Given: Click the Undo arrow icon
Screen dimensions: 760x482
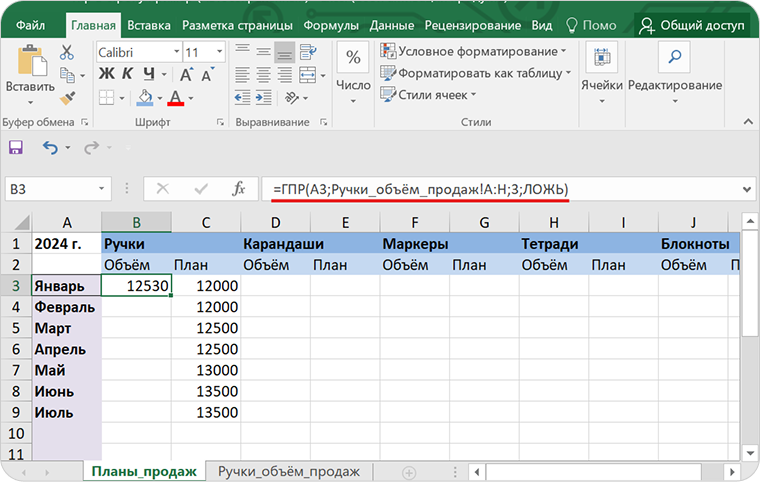Looking at the screenshot, I should pyautogui.click(x=50, y=148).
